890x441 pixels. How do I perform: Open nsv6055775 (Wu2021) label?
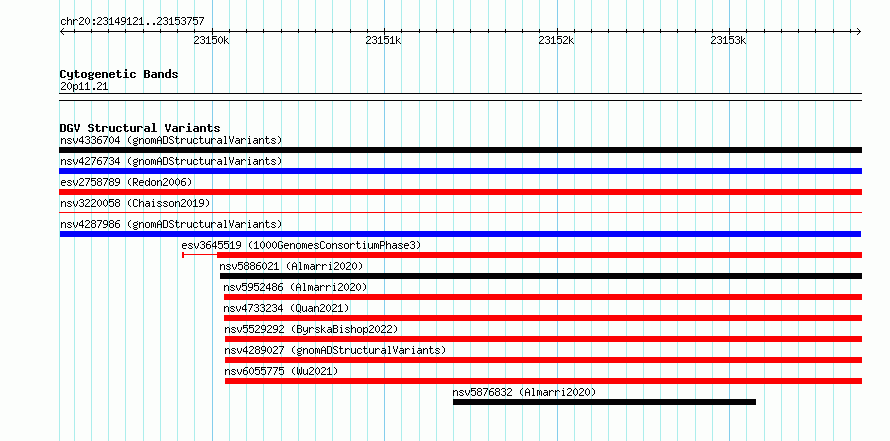[x=282, y=371]
